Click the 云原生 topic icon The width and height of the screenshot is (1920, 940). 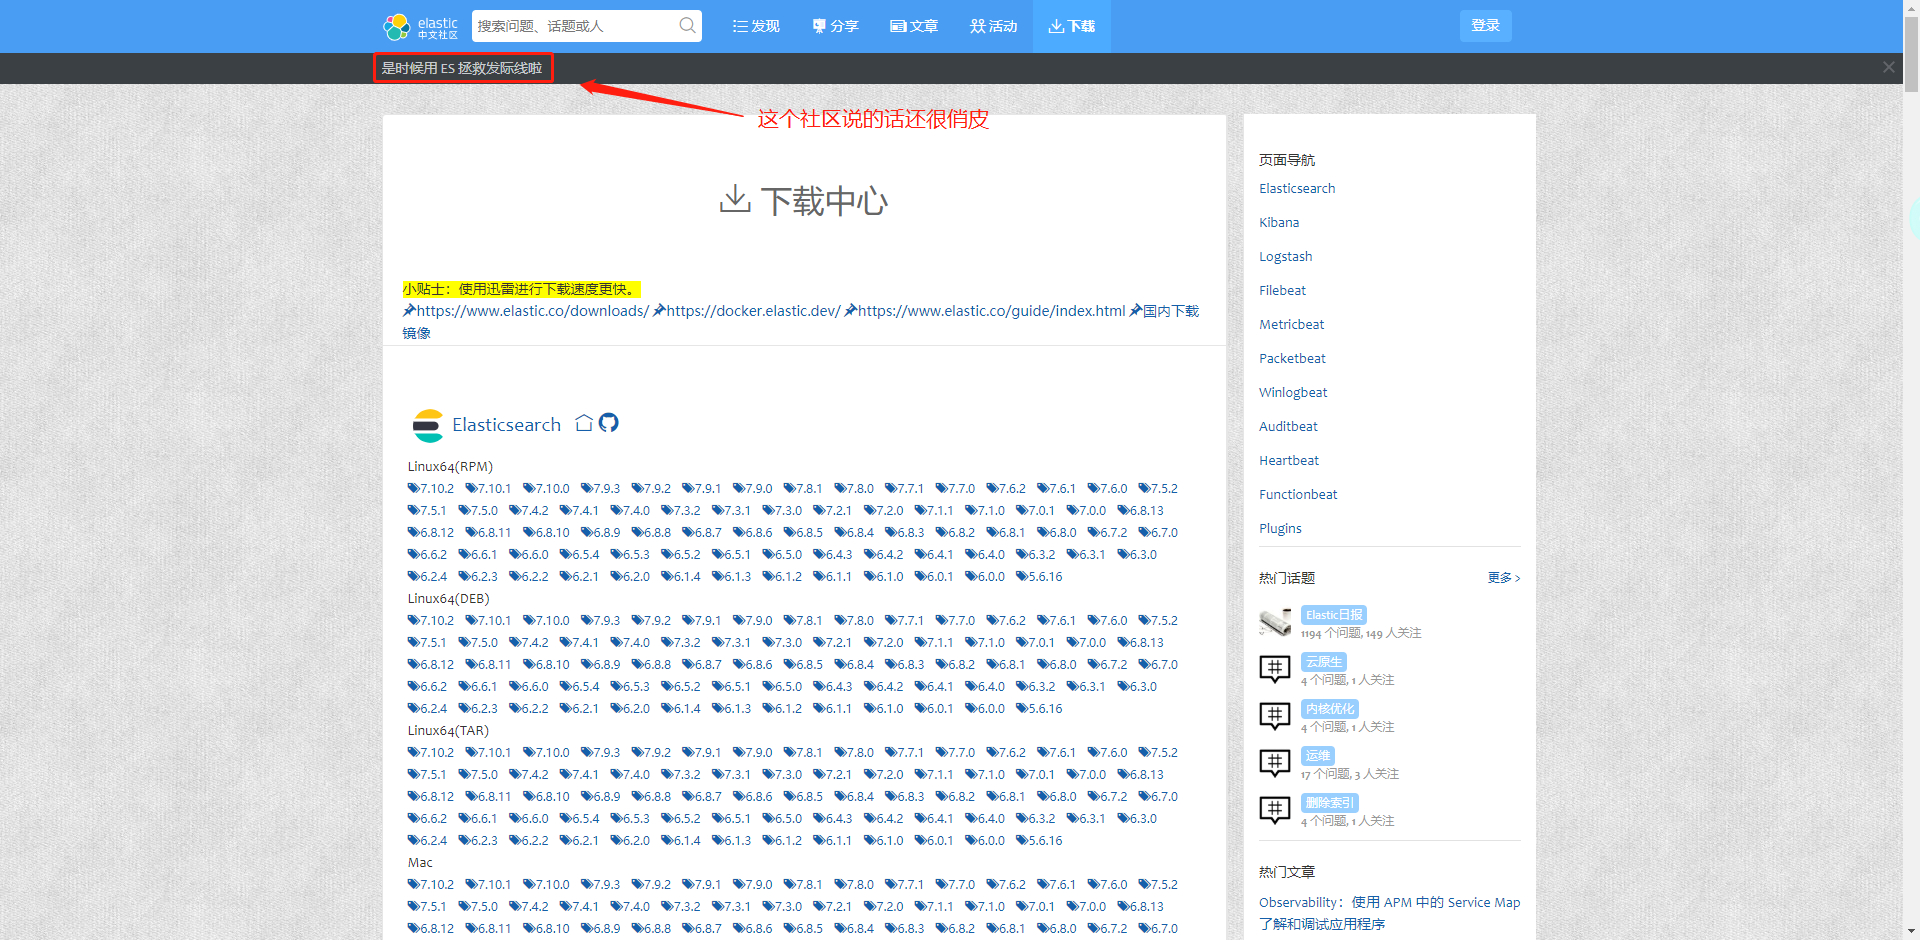pyautogui.click(x=1275, y=669)
